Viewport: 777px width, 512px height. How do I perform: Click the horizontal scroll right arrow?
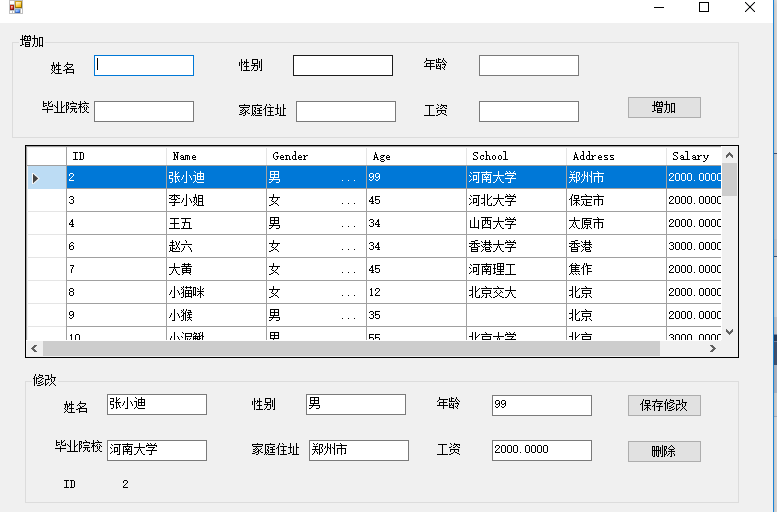[713, 348]
